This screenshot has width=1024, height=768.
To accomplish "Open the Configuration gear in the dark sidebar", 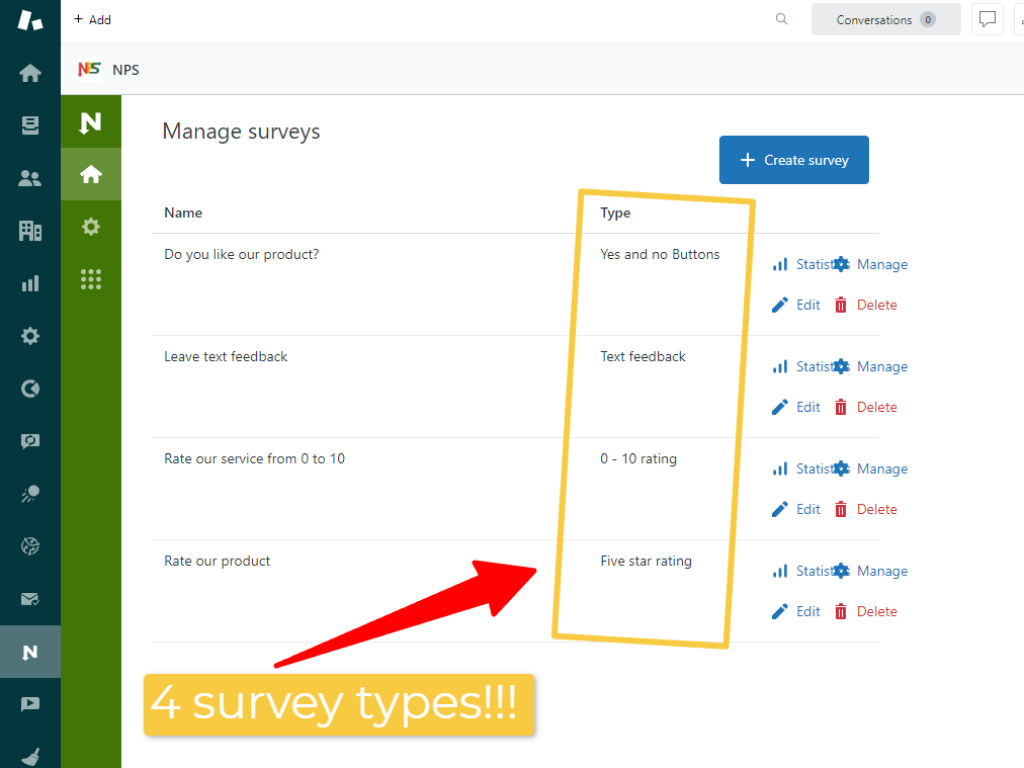I will (30, 336).
